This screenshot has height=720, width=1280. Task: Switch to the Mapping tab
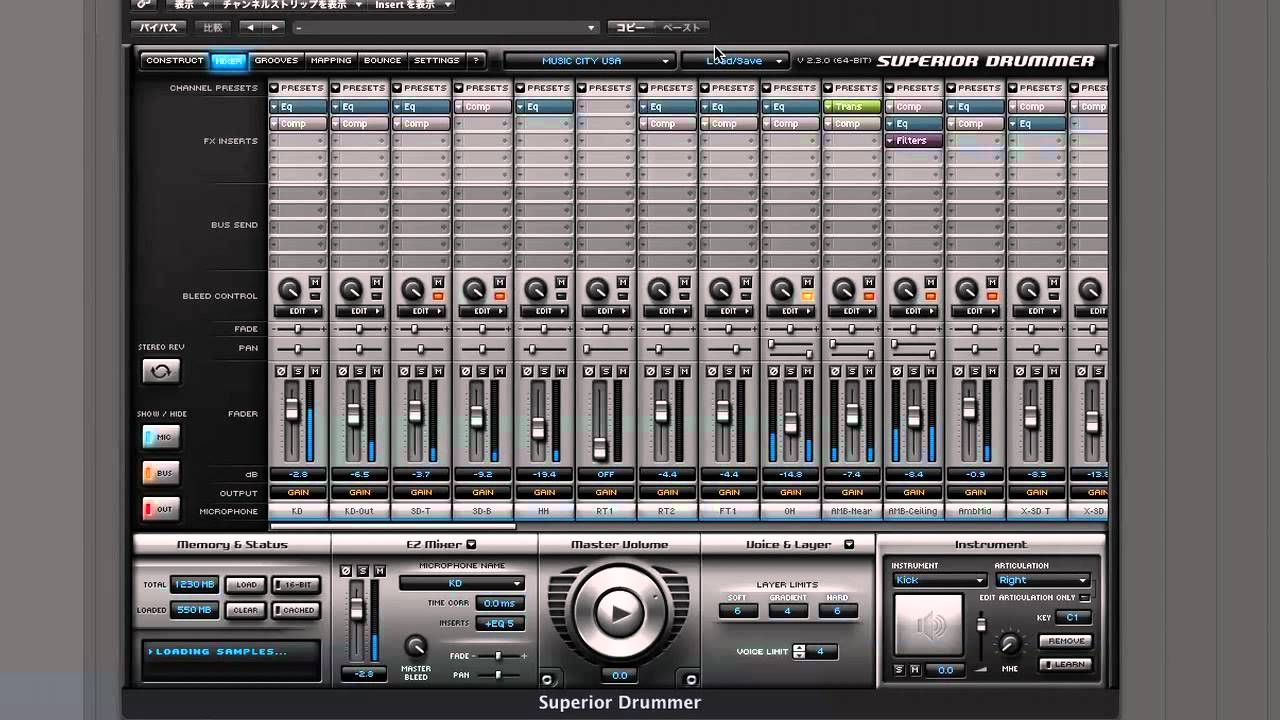point(331,60)
